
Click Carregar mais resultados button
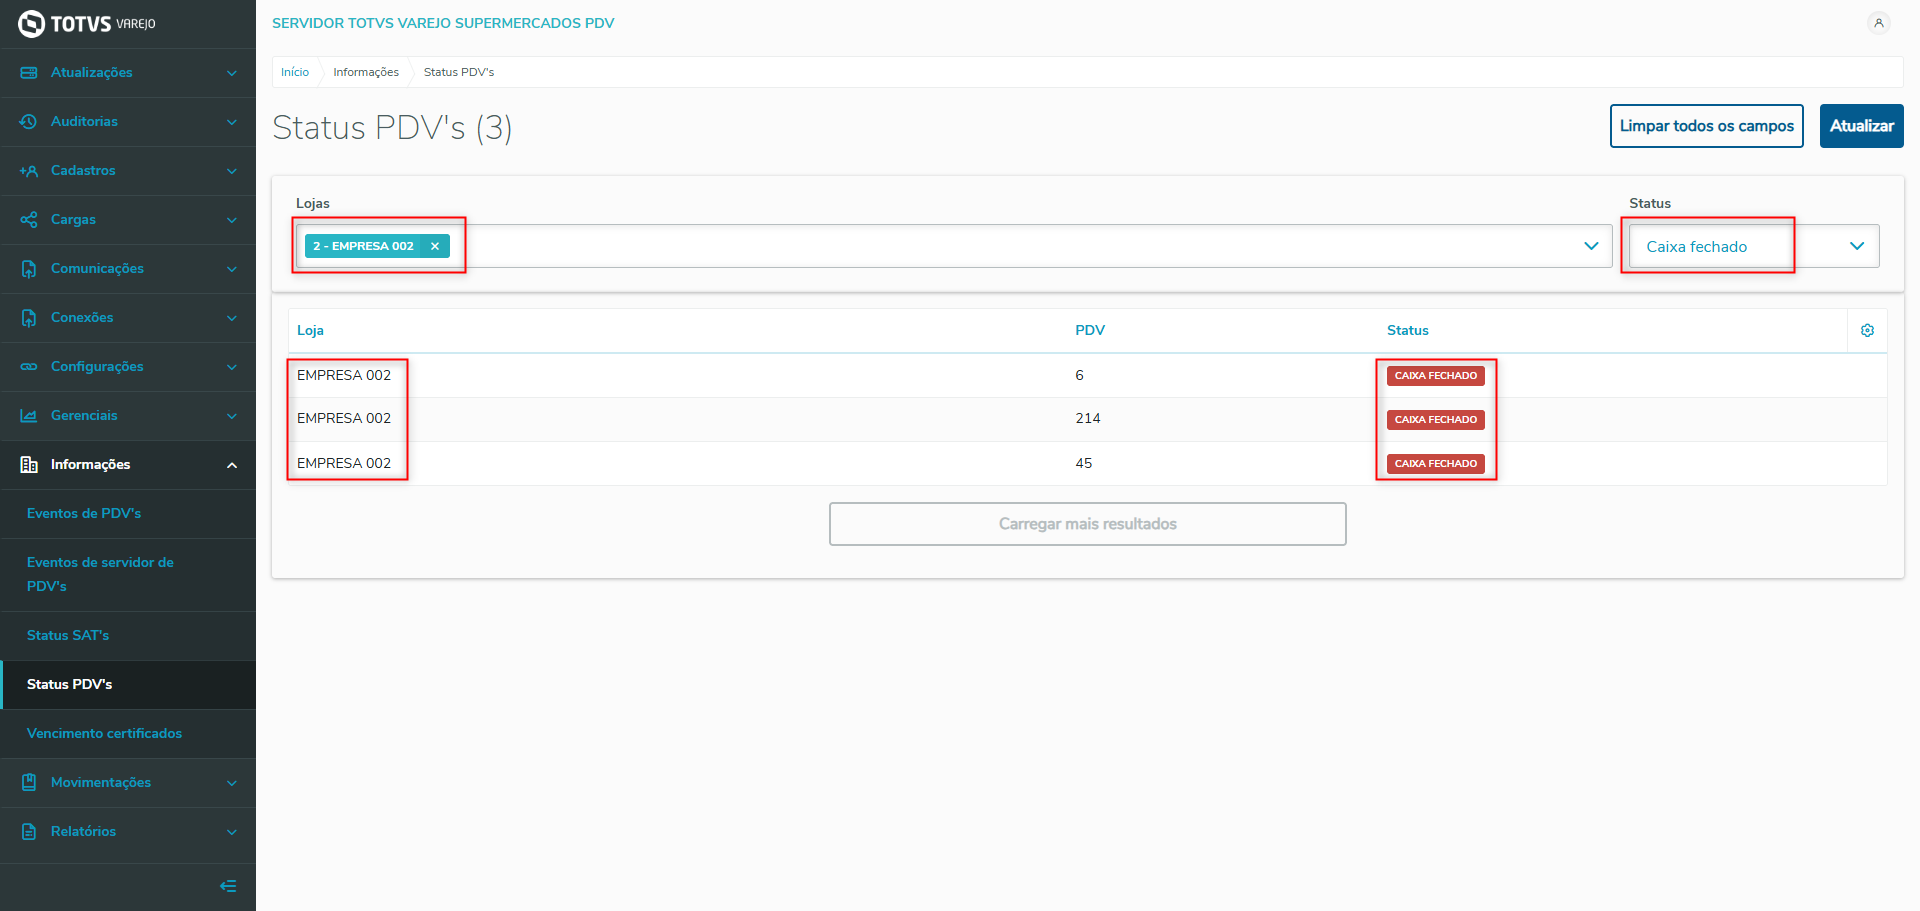click(x=1087, y=524)
